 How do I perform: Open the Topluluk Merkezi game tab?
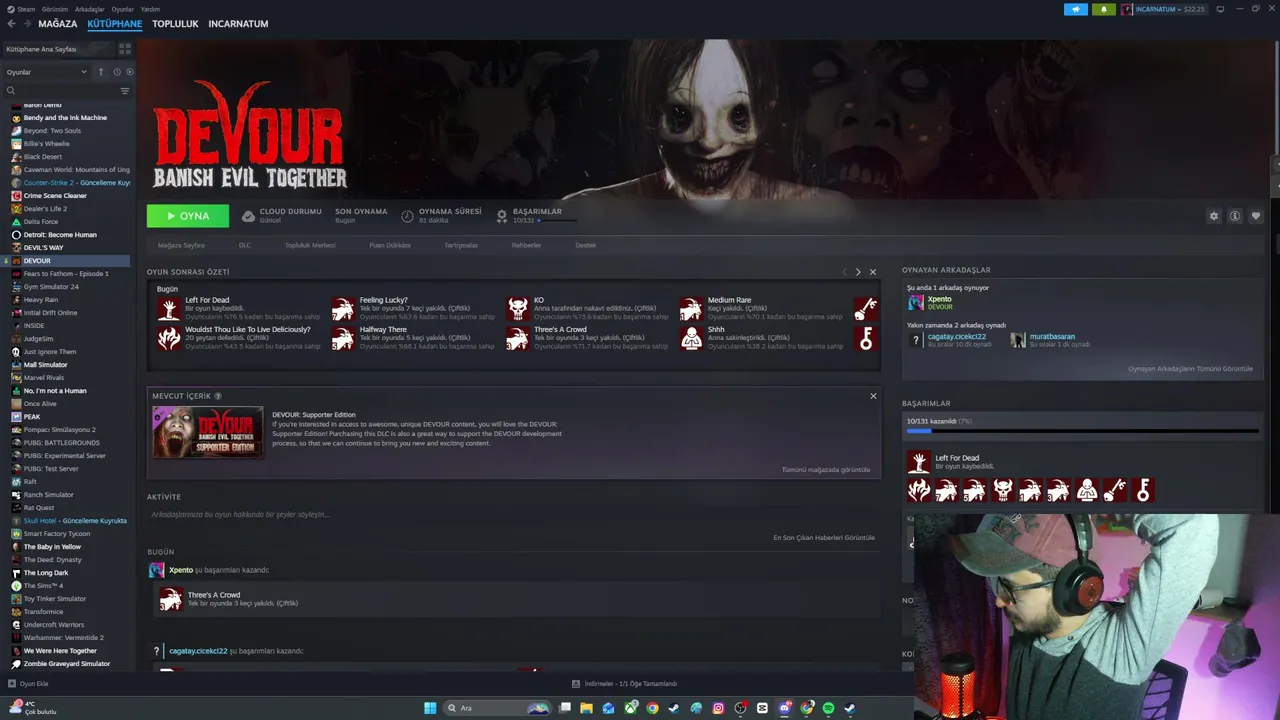point(310,245)
